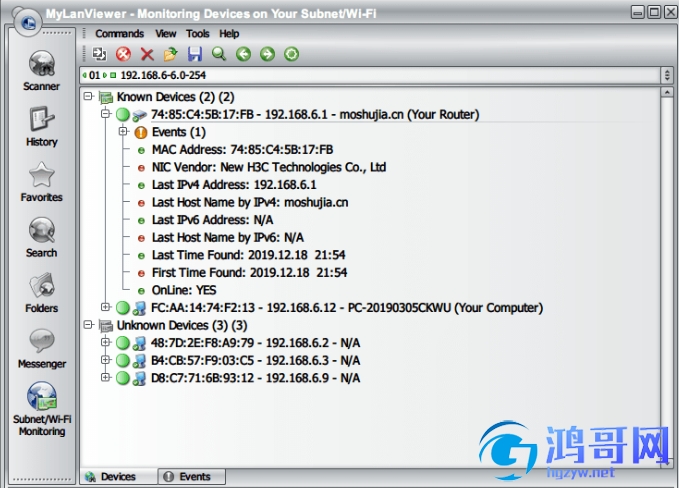Open the Tools menu
This screenshot has height=488, width=679.
tap(198, 34)
